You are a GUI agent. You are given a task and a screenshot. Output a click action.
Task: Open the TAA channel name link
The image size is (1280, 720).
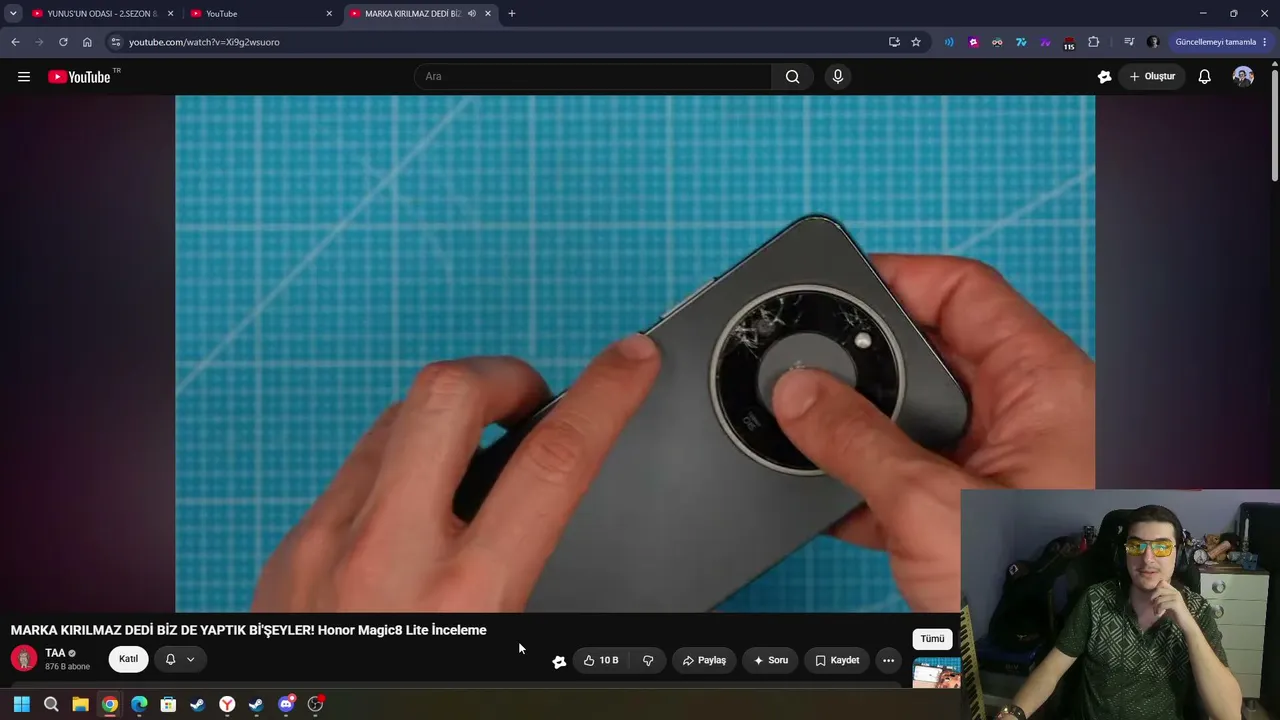point(55,653)
